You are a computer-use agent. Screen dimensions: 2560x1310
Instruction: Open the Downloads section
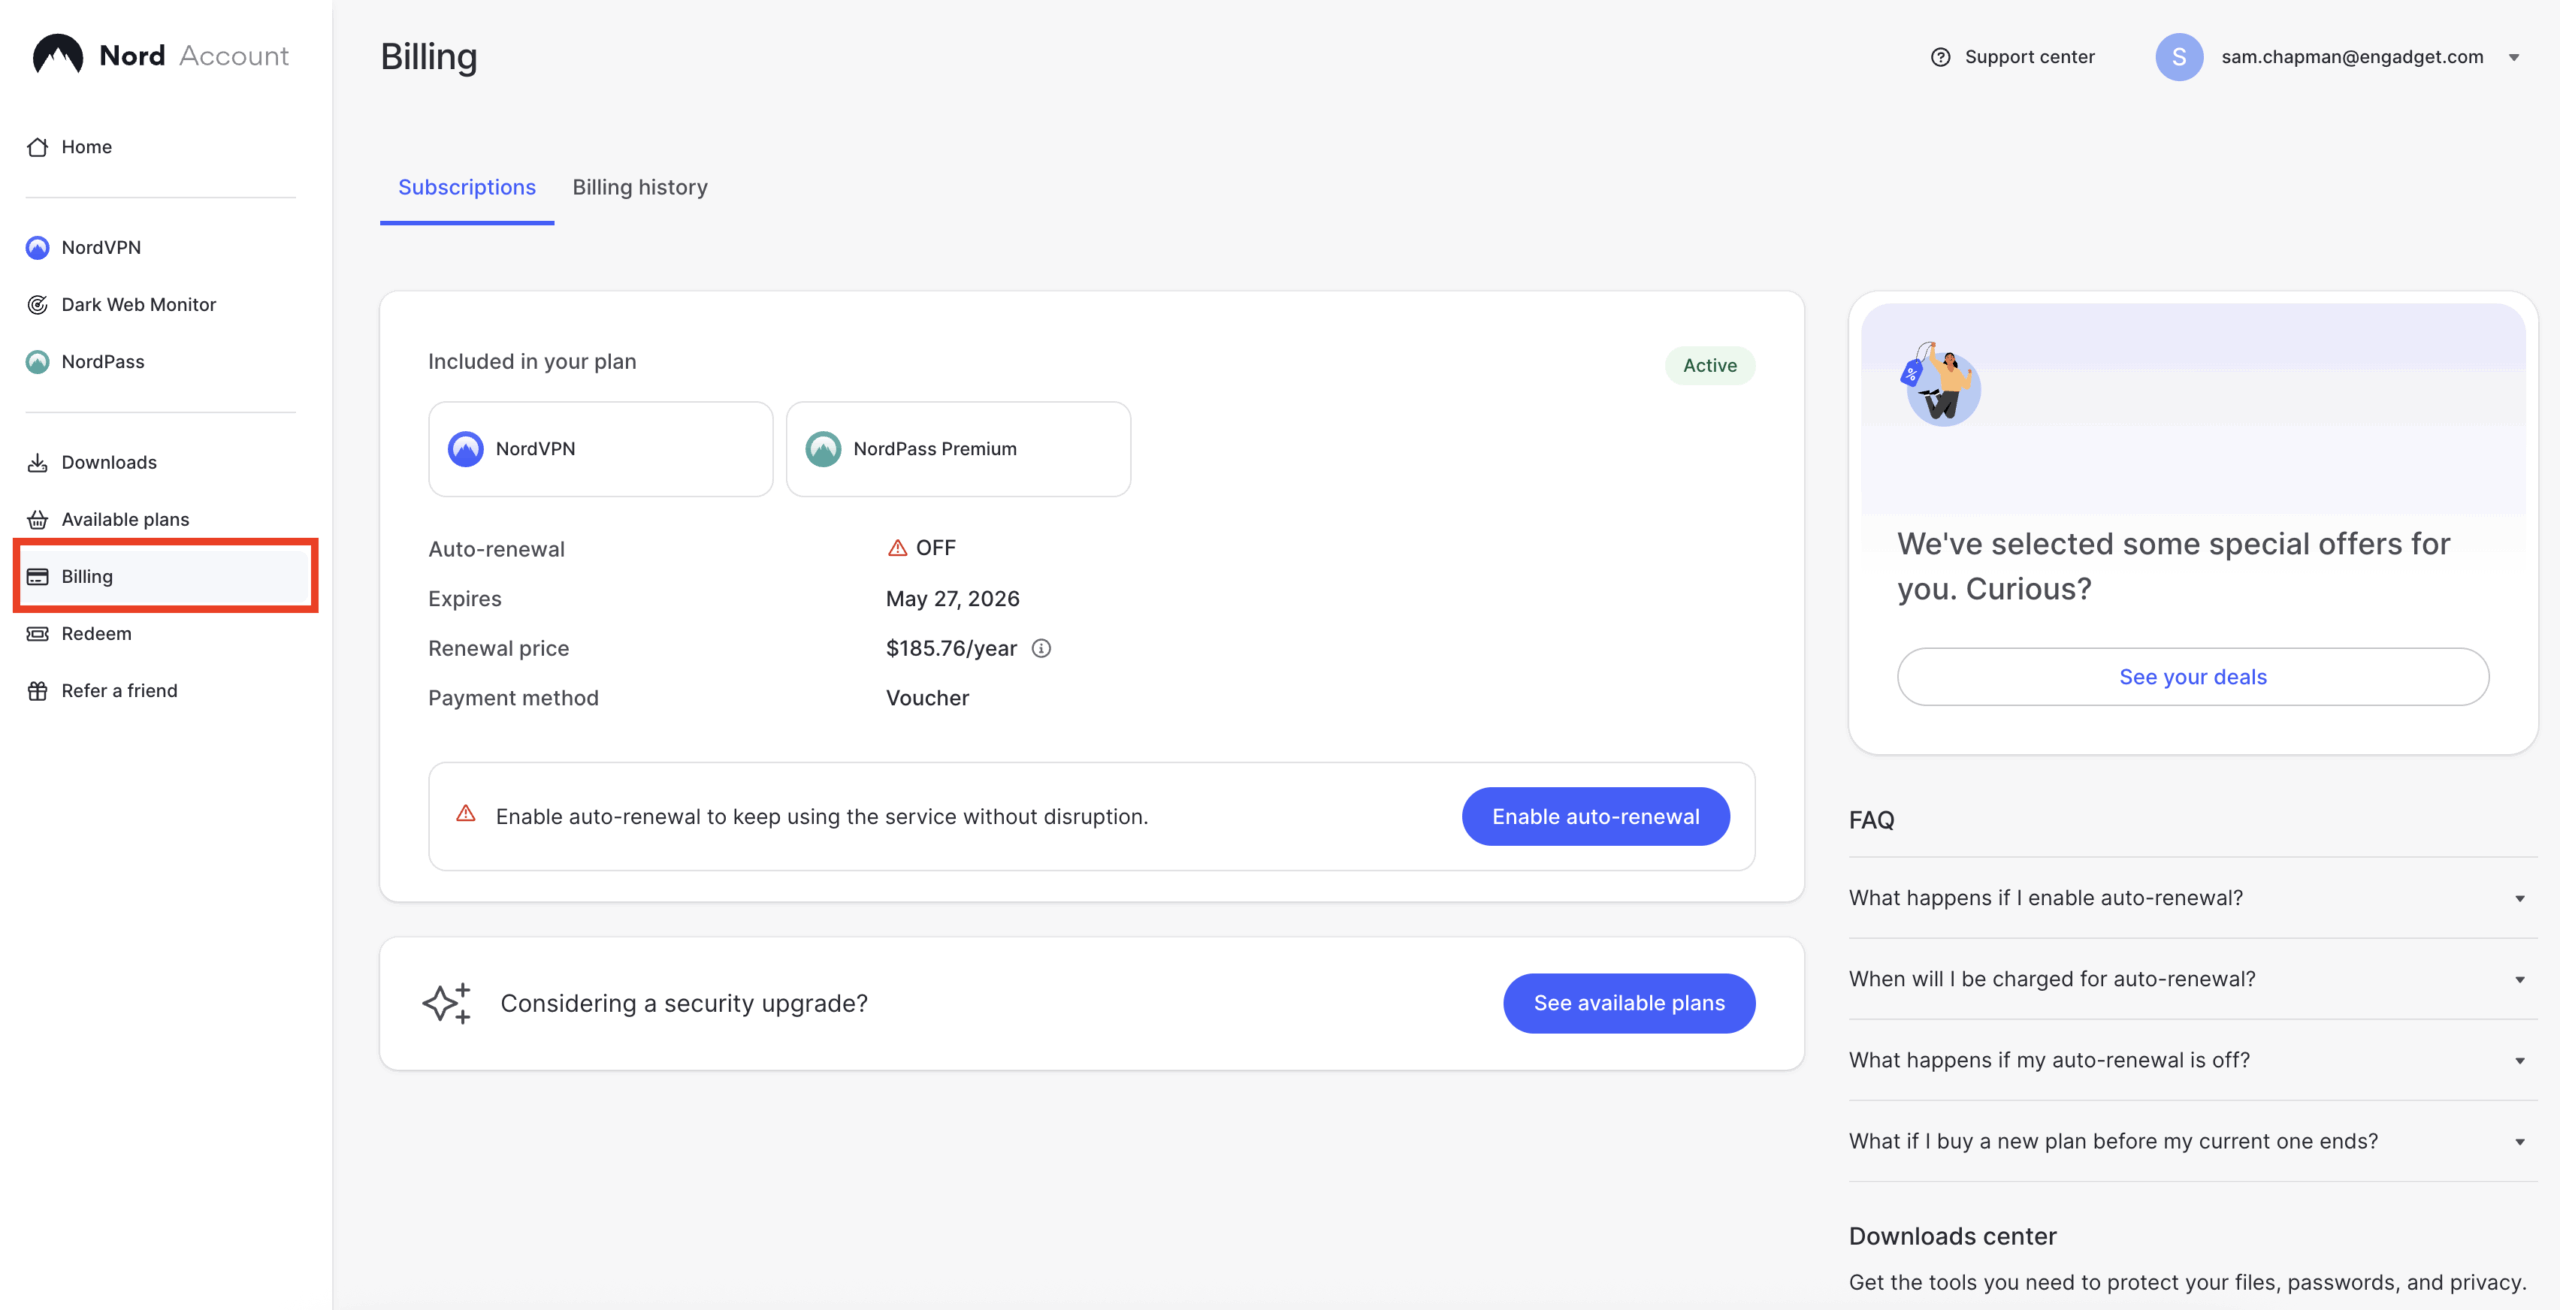click(x=108, y=462)
